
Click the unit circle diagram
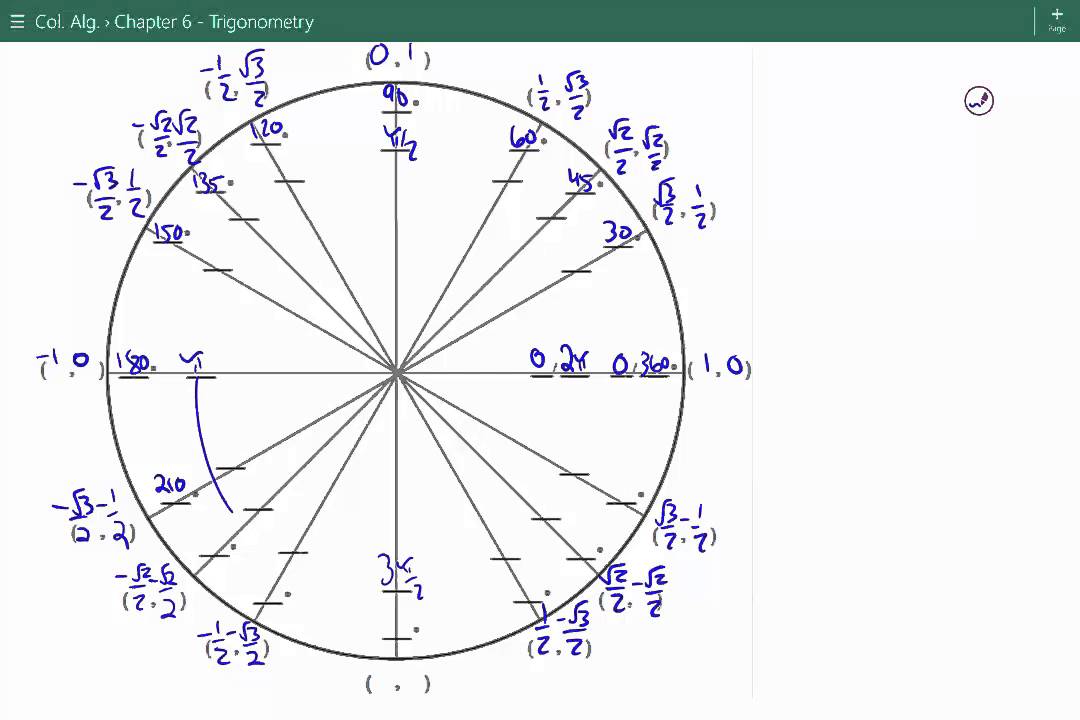[396, 371]
